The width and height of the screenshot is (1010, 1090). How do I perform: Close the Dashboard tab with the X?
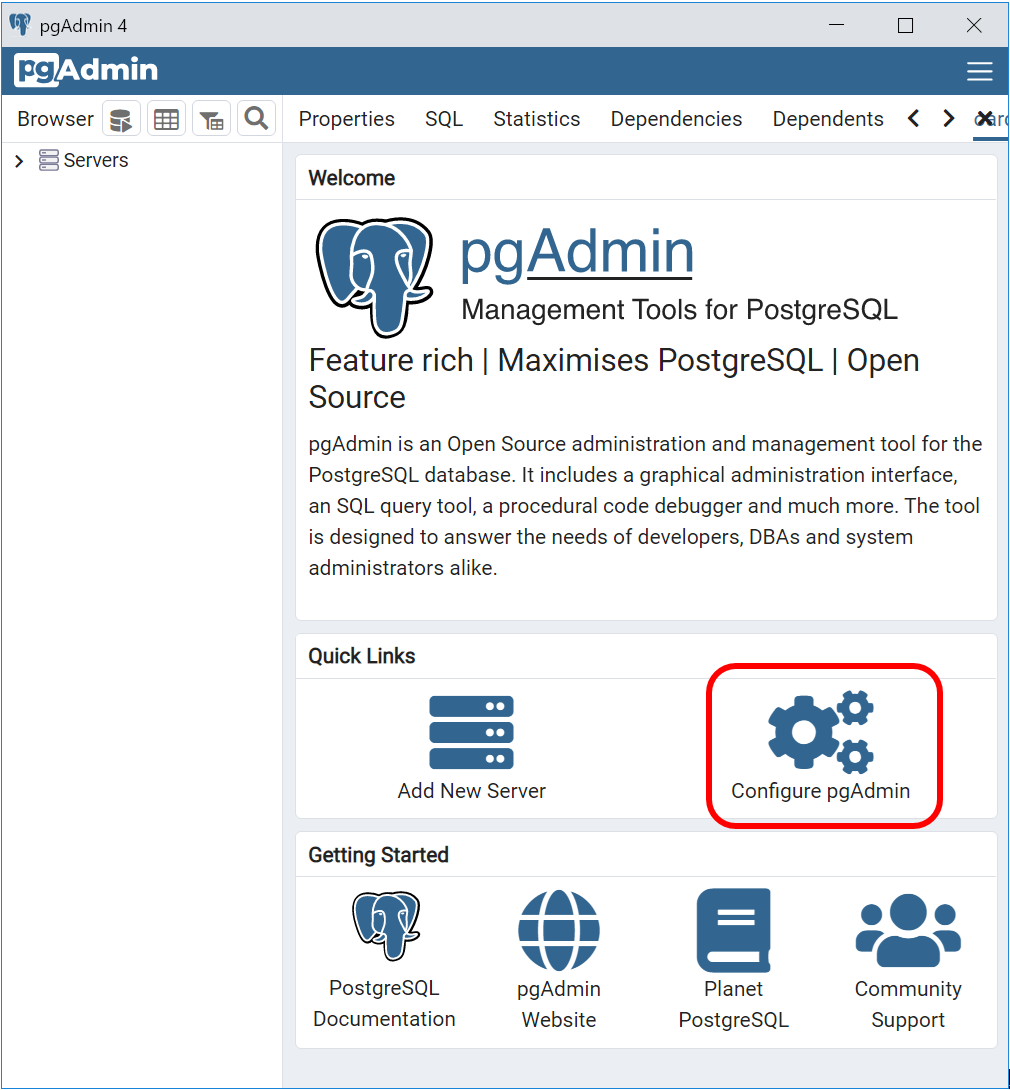click(x=984, y=118)
